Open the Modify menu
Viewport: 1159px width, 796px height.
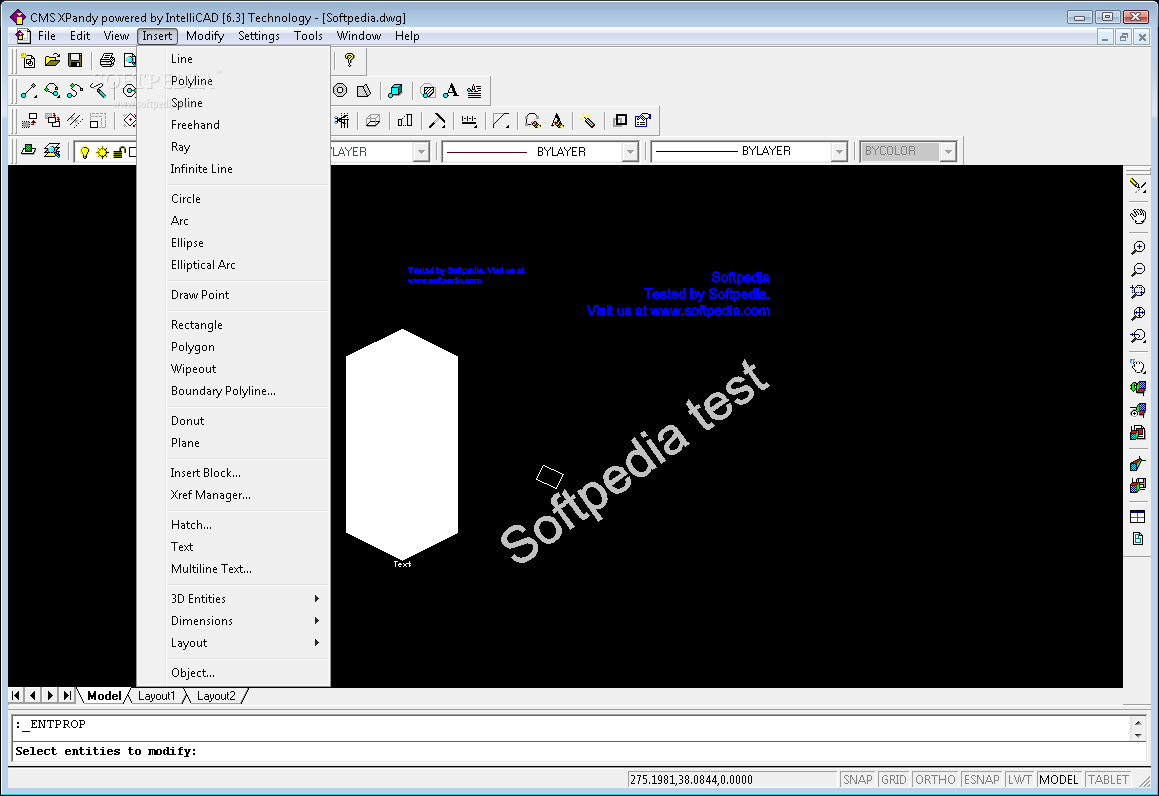(x=205, y=35)
